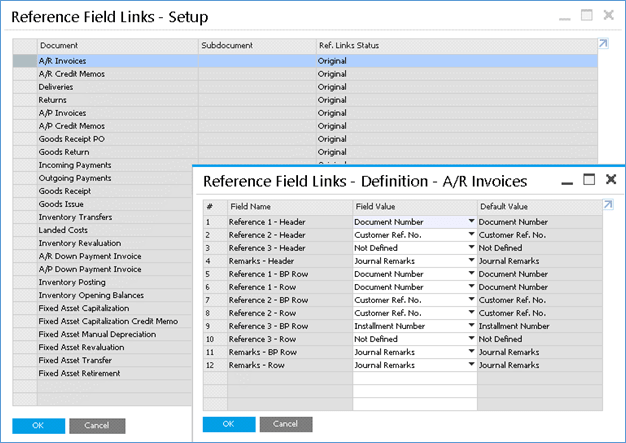
Task: Select the Fixed Asset Retirement row
Action: [79, 373]
